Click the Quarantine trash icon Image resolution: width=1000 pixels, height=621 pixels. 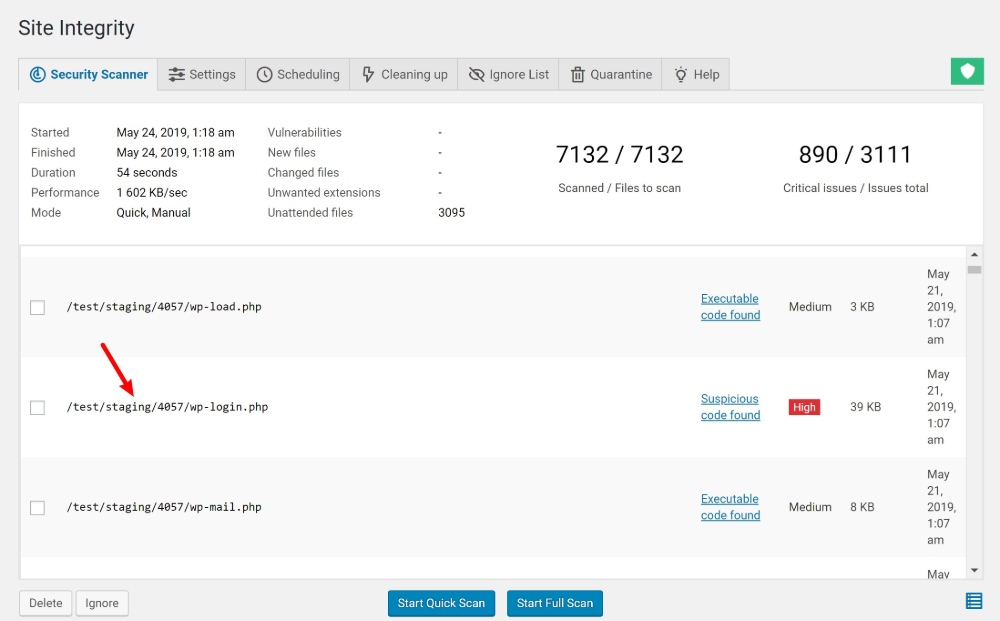577,75
